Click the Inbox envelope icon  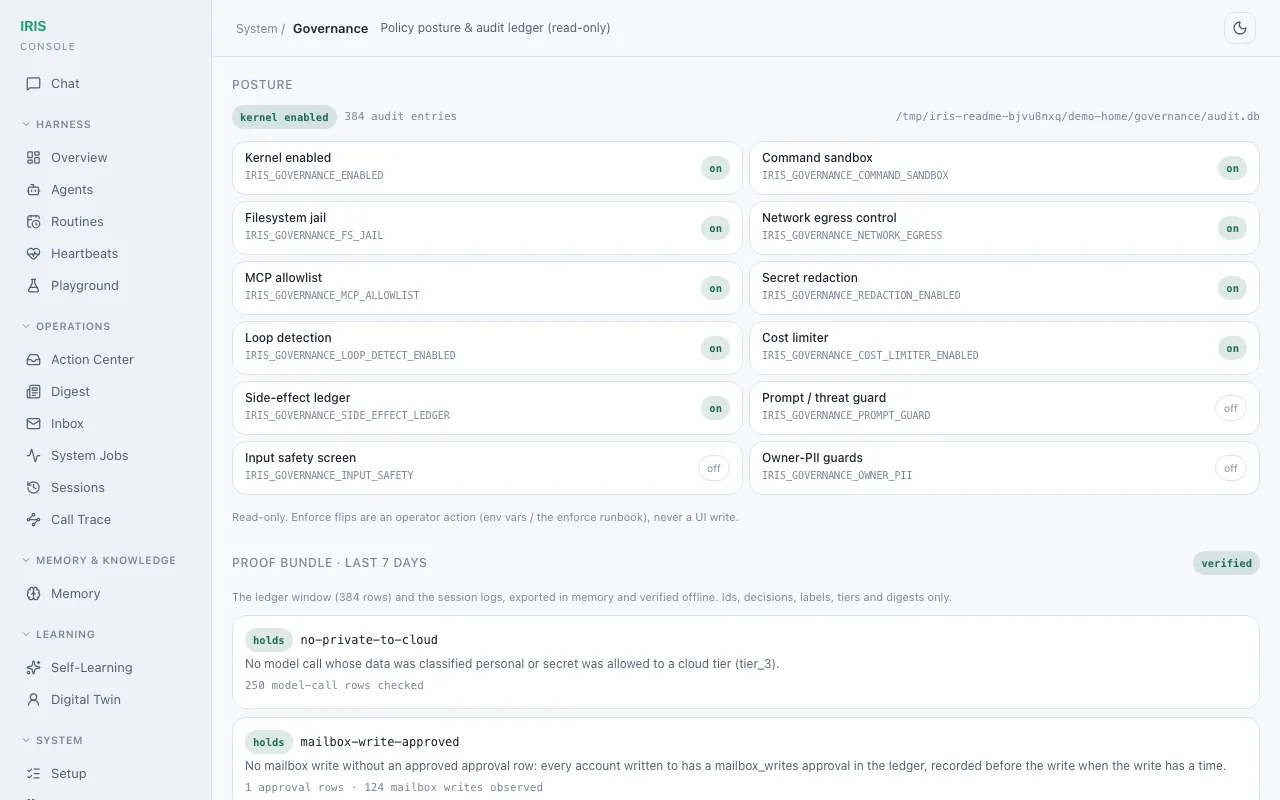click(33, 424)
